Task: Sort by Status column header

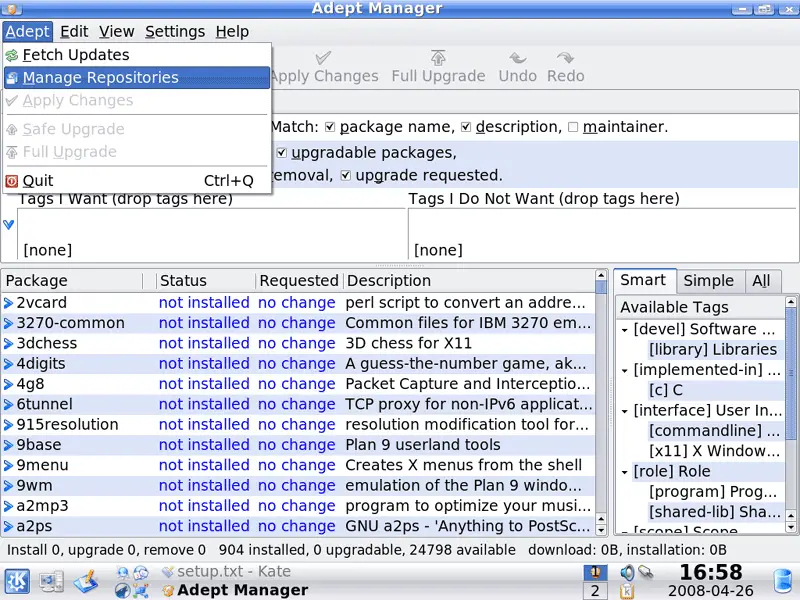Action: tap(205, 281)
